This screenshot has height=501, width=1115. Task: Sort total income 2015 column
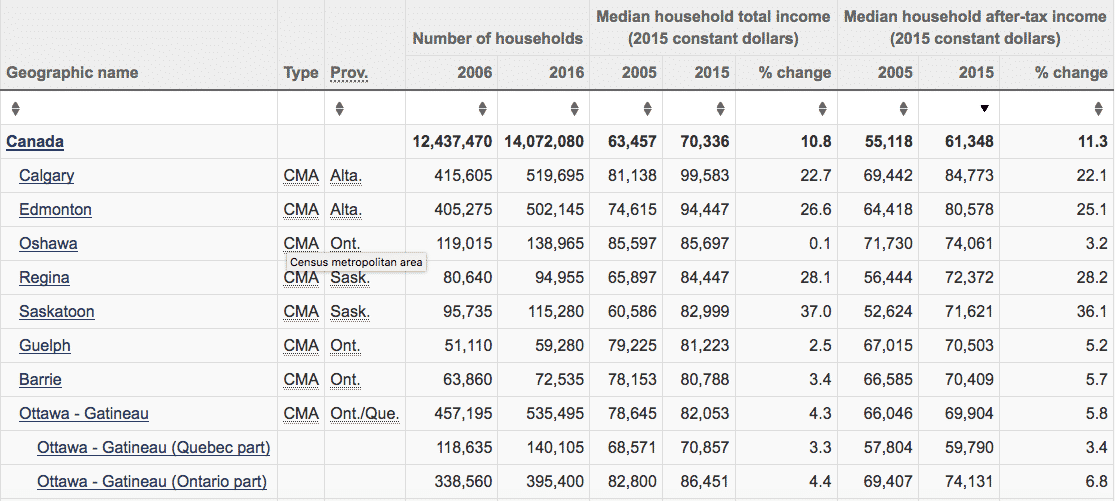[720, 109]
